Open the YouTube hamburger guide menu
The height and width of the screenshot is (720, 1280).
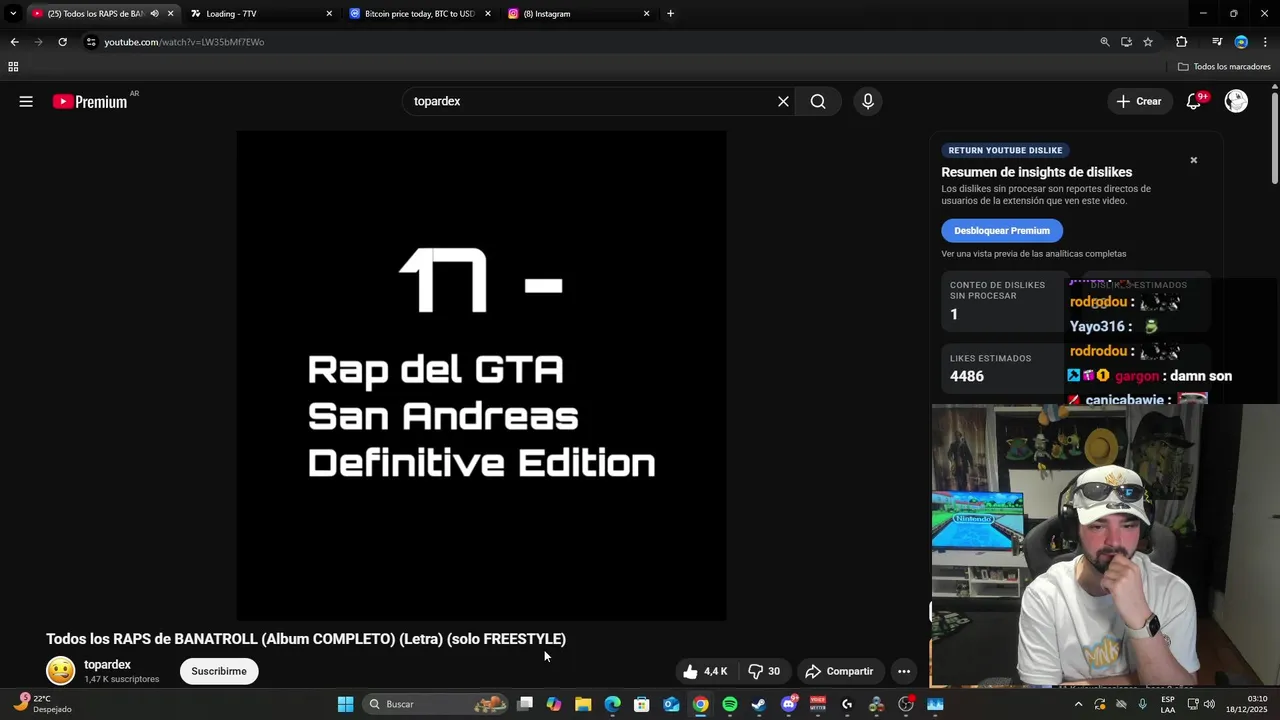pyautogui.click(x=26, y=101)
